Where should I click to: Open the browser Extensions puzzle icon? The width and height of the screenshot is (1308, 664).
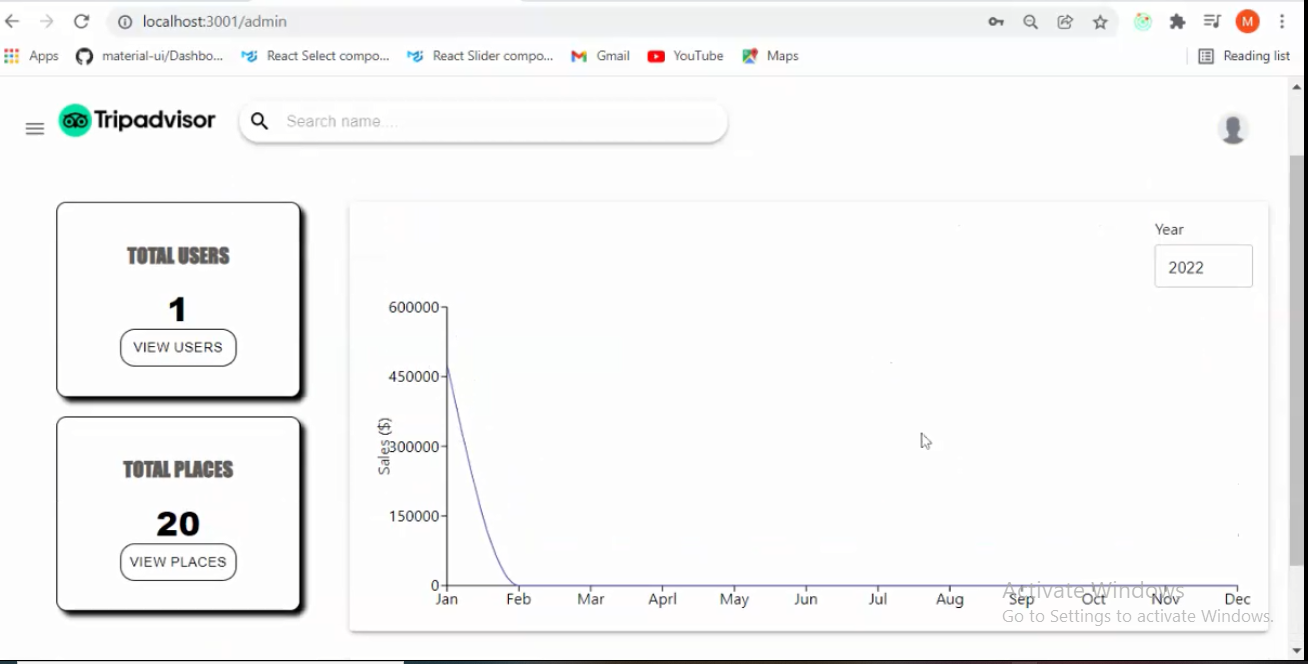(x=1177, y=21)
